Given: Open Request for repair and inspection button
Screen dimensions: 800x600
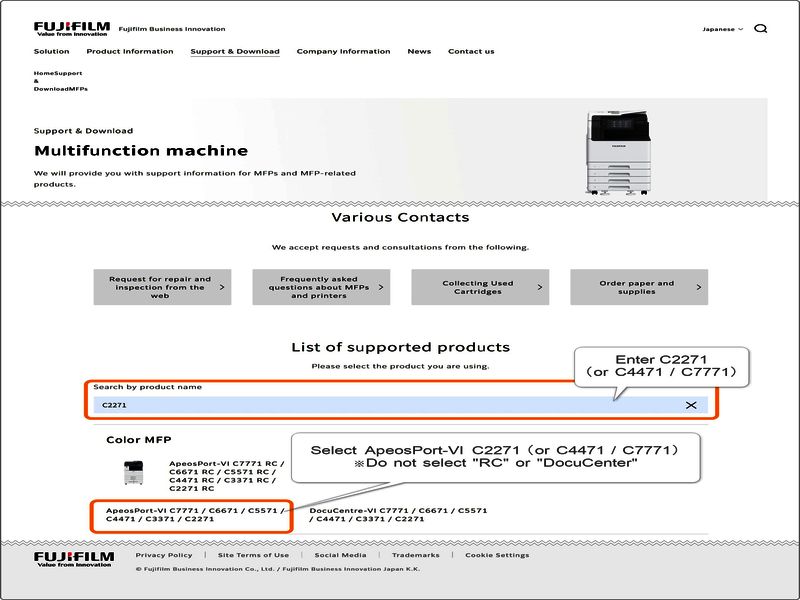Looking at the screenshot, I should click(162, 287).
